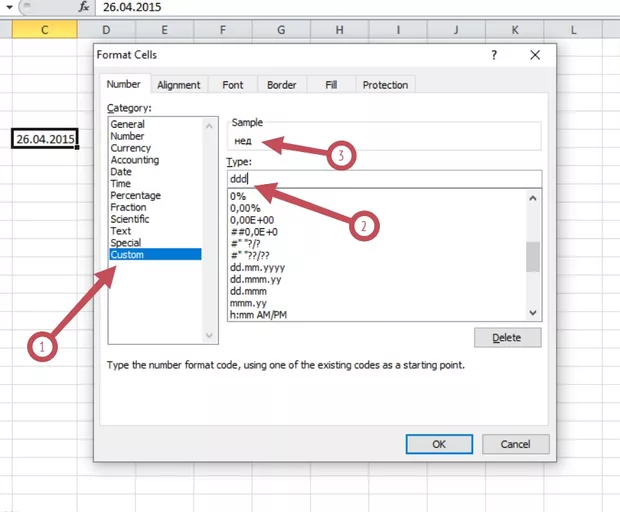This screenshot has width=620, height=512.
Task: Click the Category list scroll up arrow
Action: tap(209, 126)
